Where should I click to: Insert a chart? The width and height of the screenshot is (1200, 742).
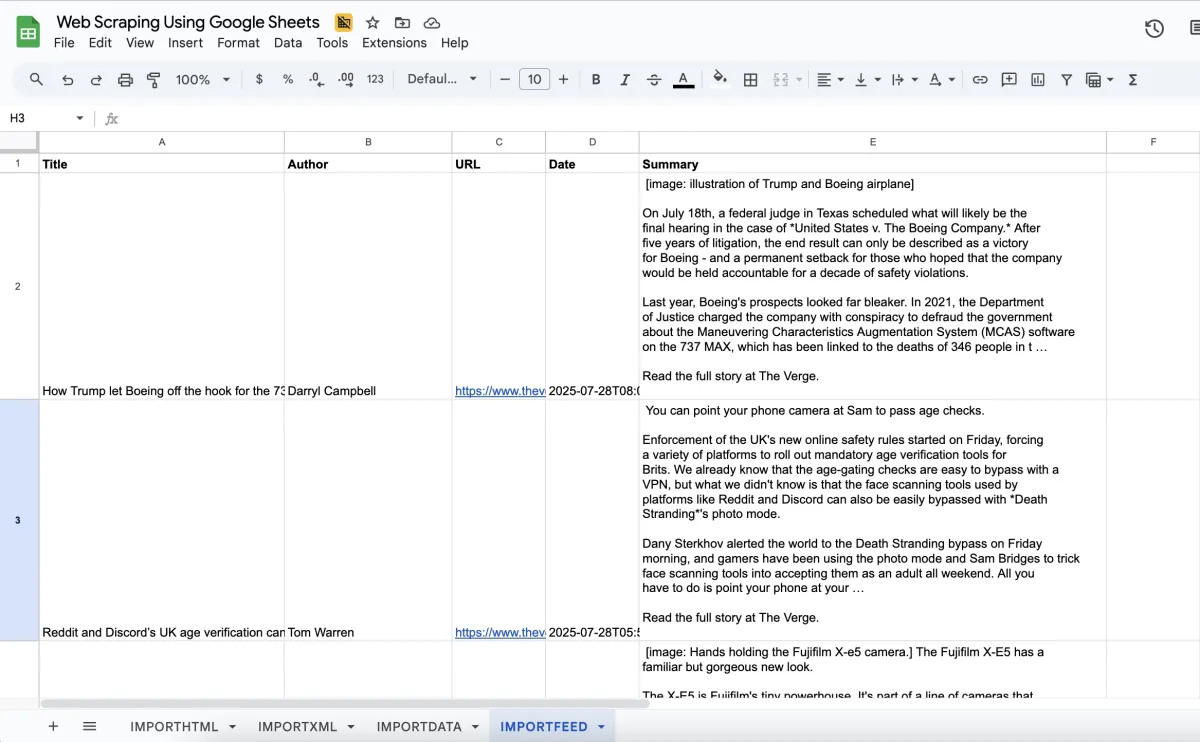(x=1038, y=80)
